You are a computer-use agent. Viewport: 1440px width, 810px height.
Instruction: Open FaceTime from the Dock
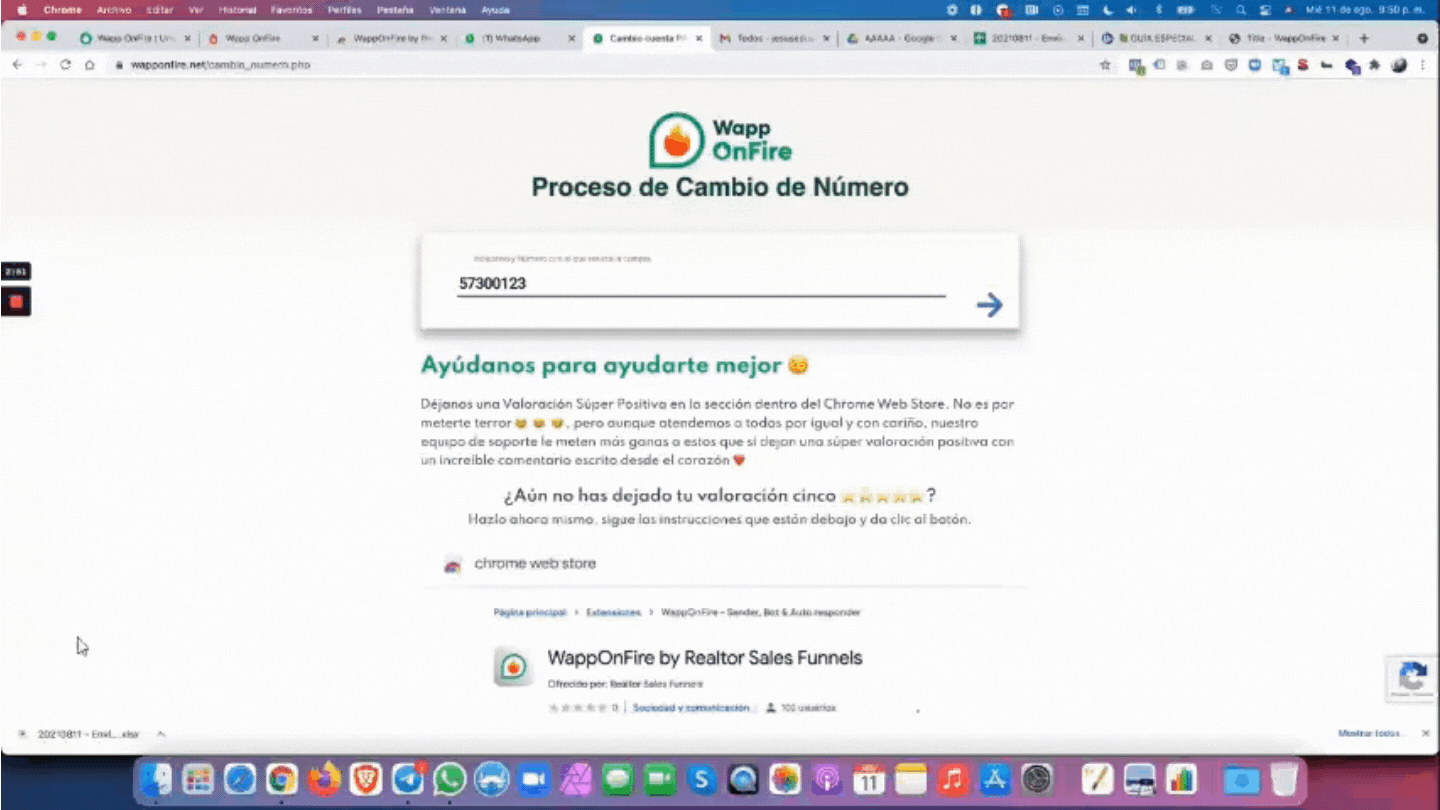[x=660, y=779]
